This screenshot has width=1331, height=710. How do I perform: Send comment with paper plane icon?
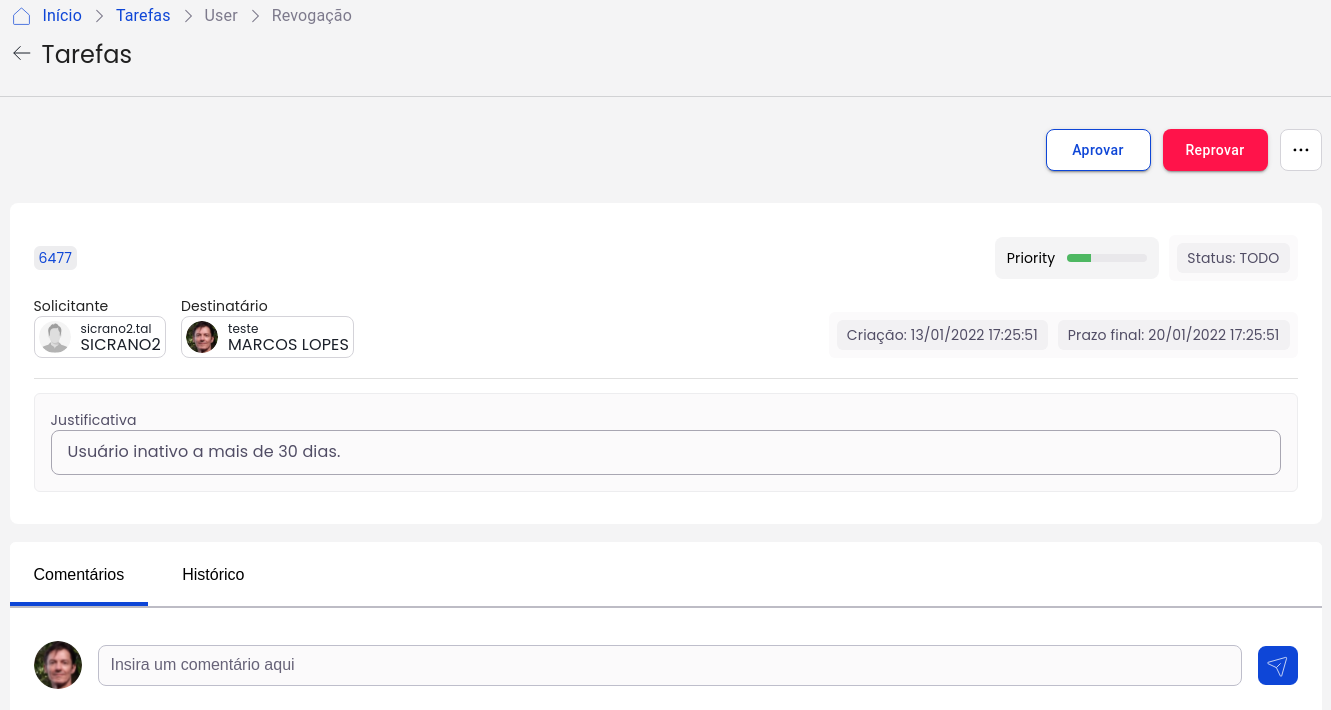coord(1277,666)
